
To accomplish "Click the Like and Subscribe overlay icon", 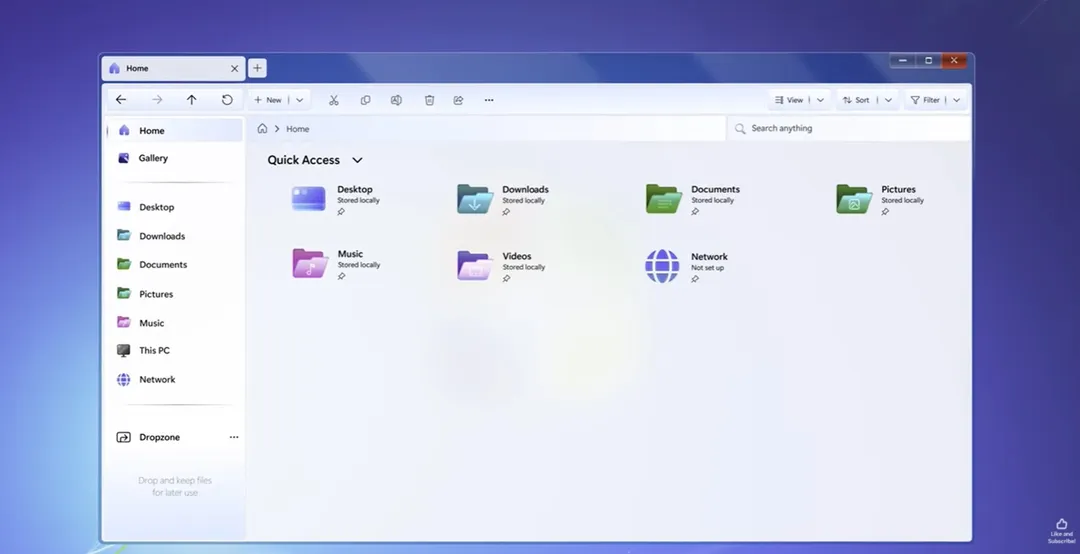I will point(1061,531).
